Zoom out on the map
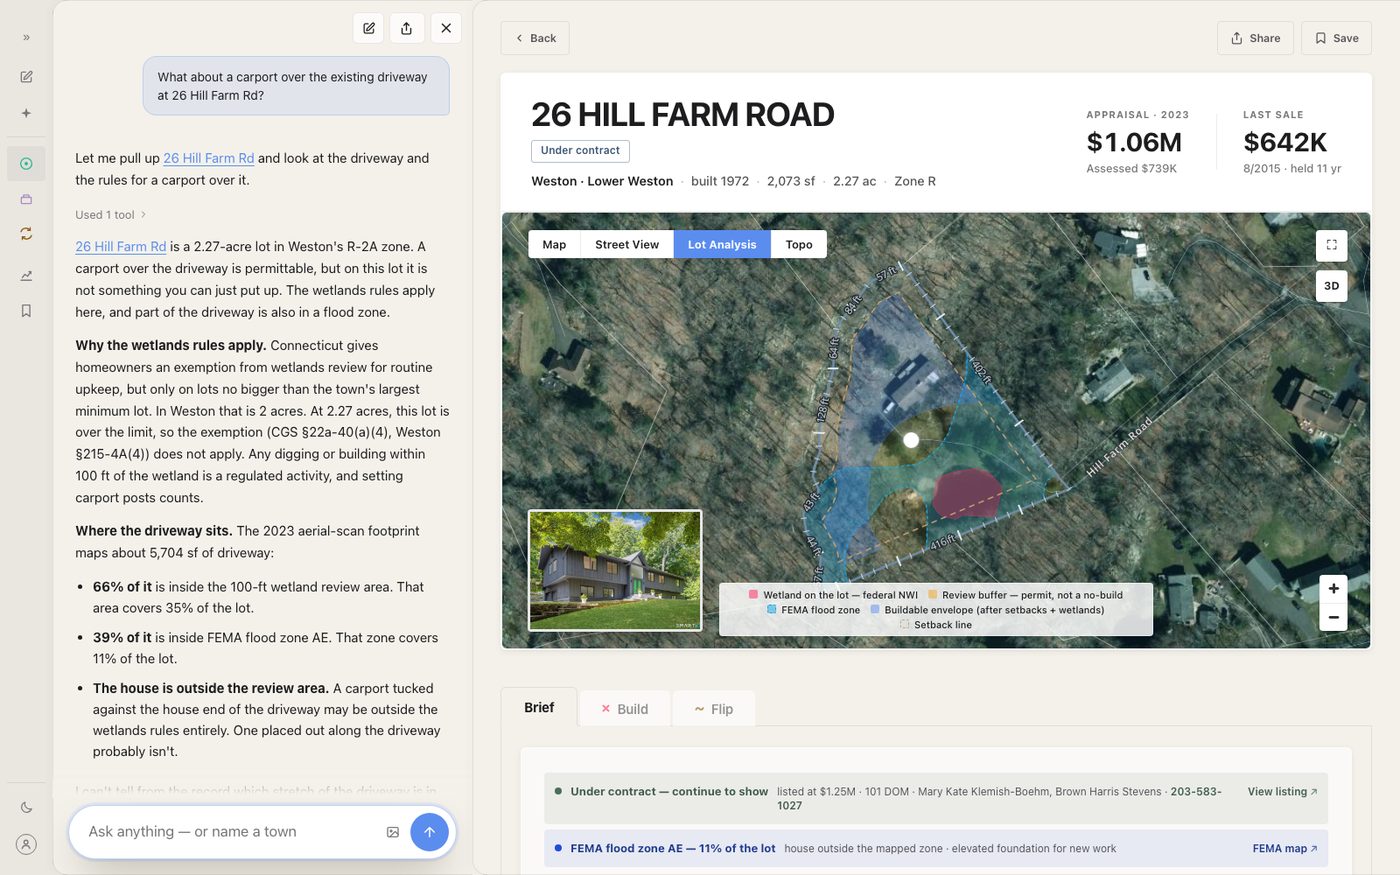 coord(1334,617)
